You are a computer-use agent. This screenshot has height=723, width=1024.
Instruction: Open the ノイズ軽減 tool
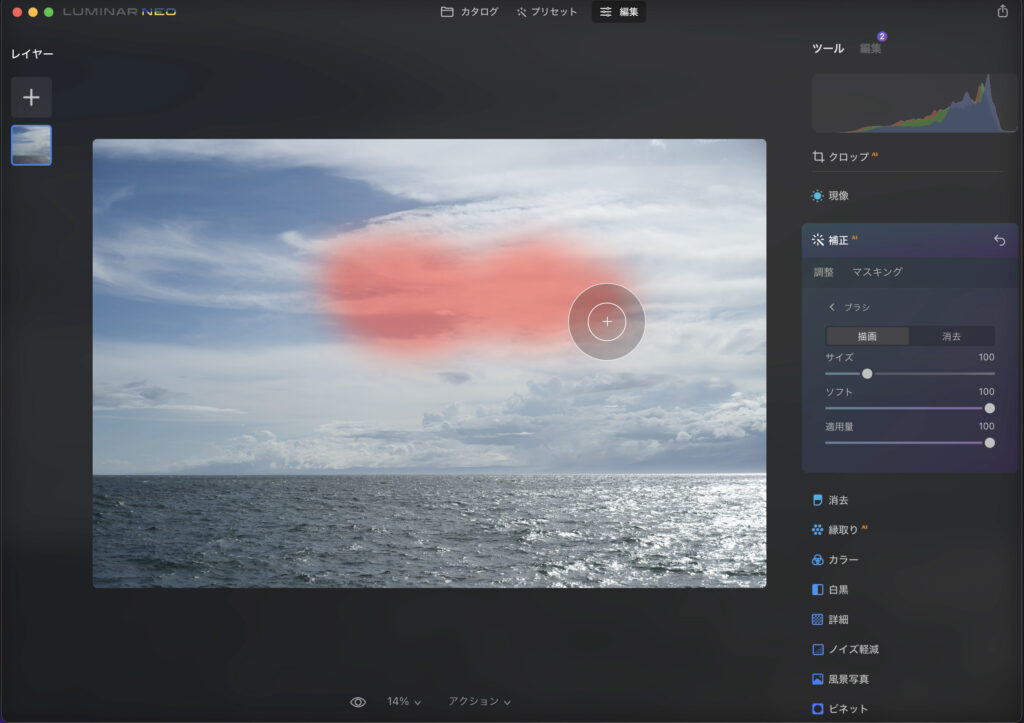click(854, 649)
